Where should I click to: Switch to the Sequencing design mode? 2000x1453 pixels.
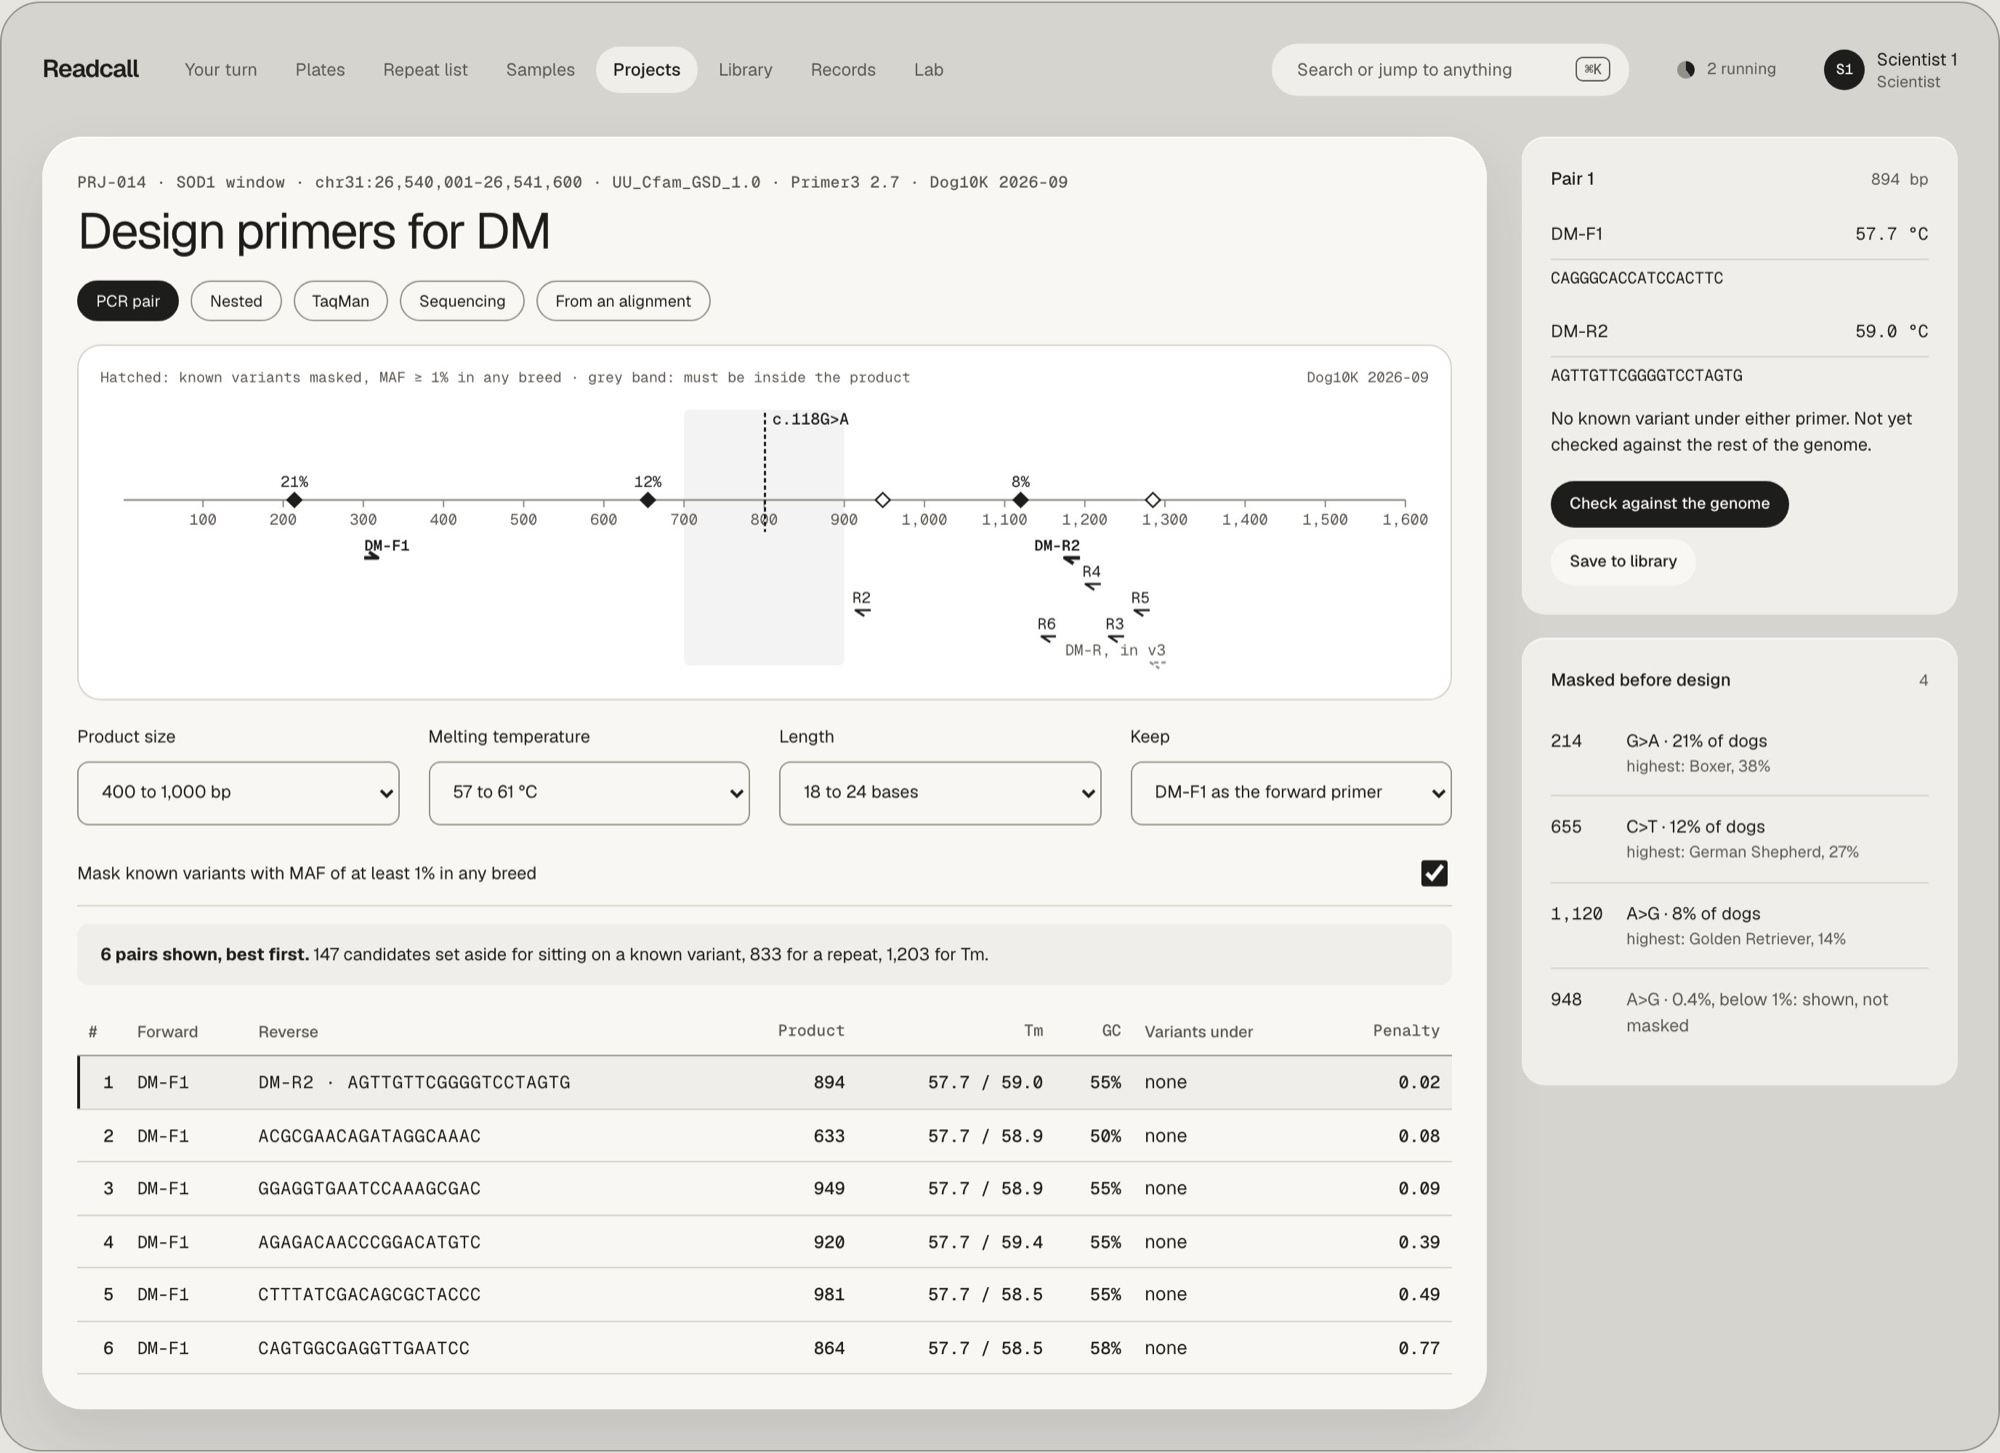coord(462,301)
